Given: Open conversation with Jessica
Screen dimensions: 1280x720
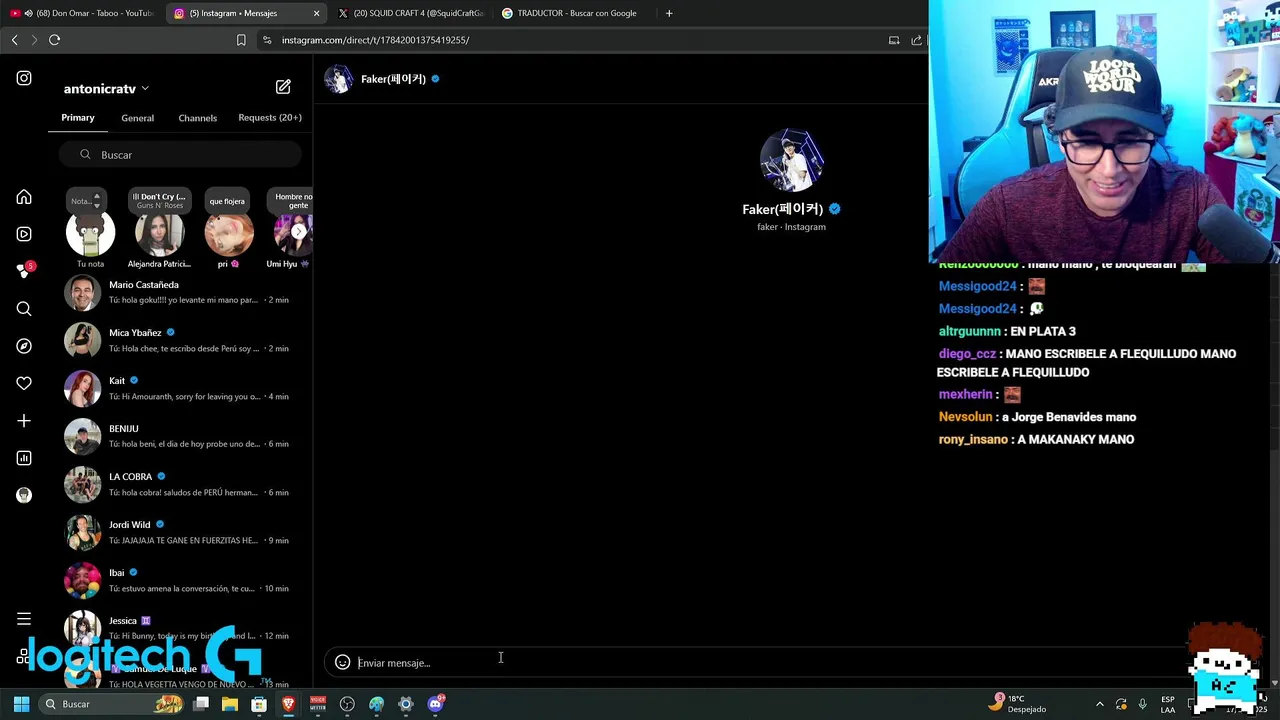Looking at the screenshot, I should coord(180,628).
